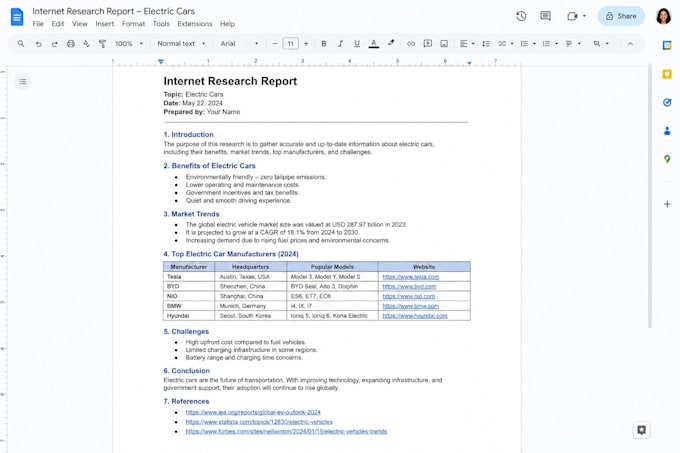Open the Google account avatar
The width and height of the screenshot is (680, 453).
click(x=664, y=16)
